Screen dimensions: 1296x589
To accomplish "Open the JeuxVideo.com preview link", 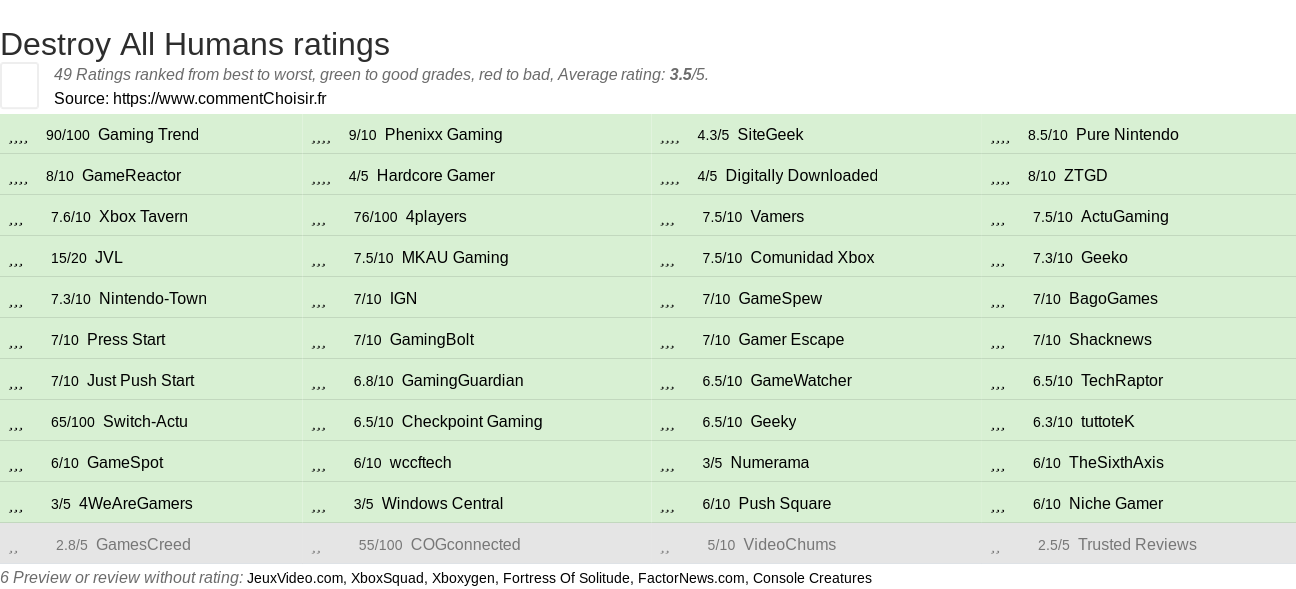I will pos(294,578).
